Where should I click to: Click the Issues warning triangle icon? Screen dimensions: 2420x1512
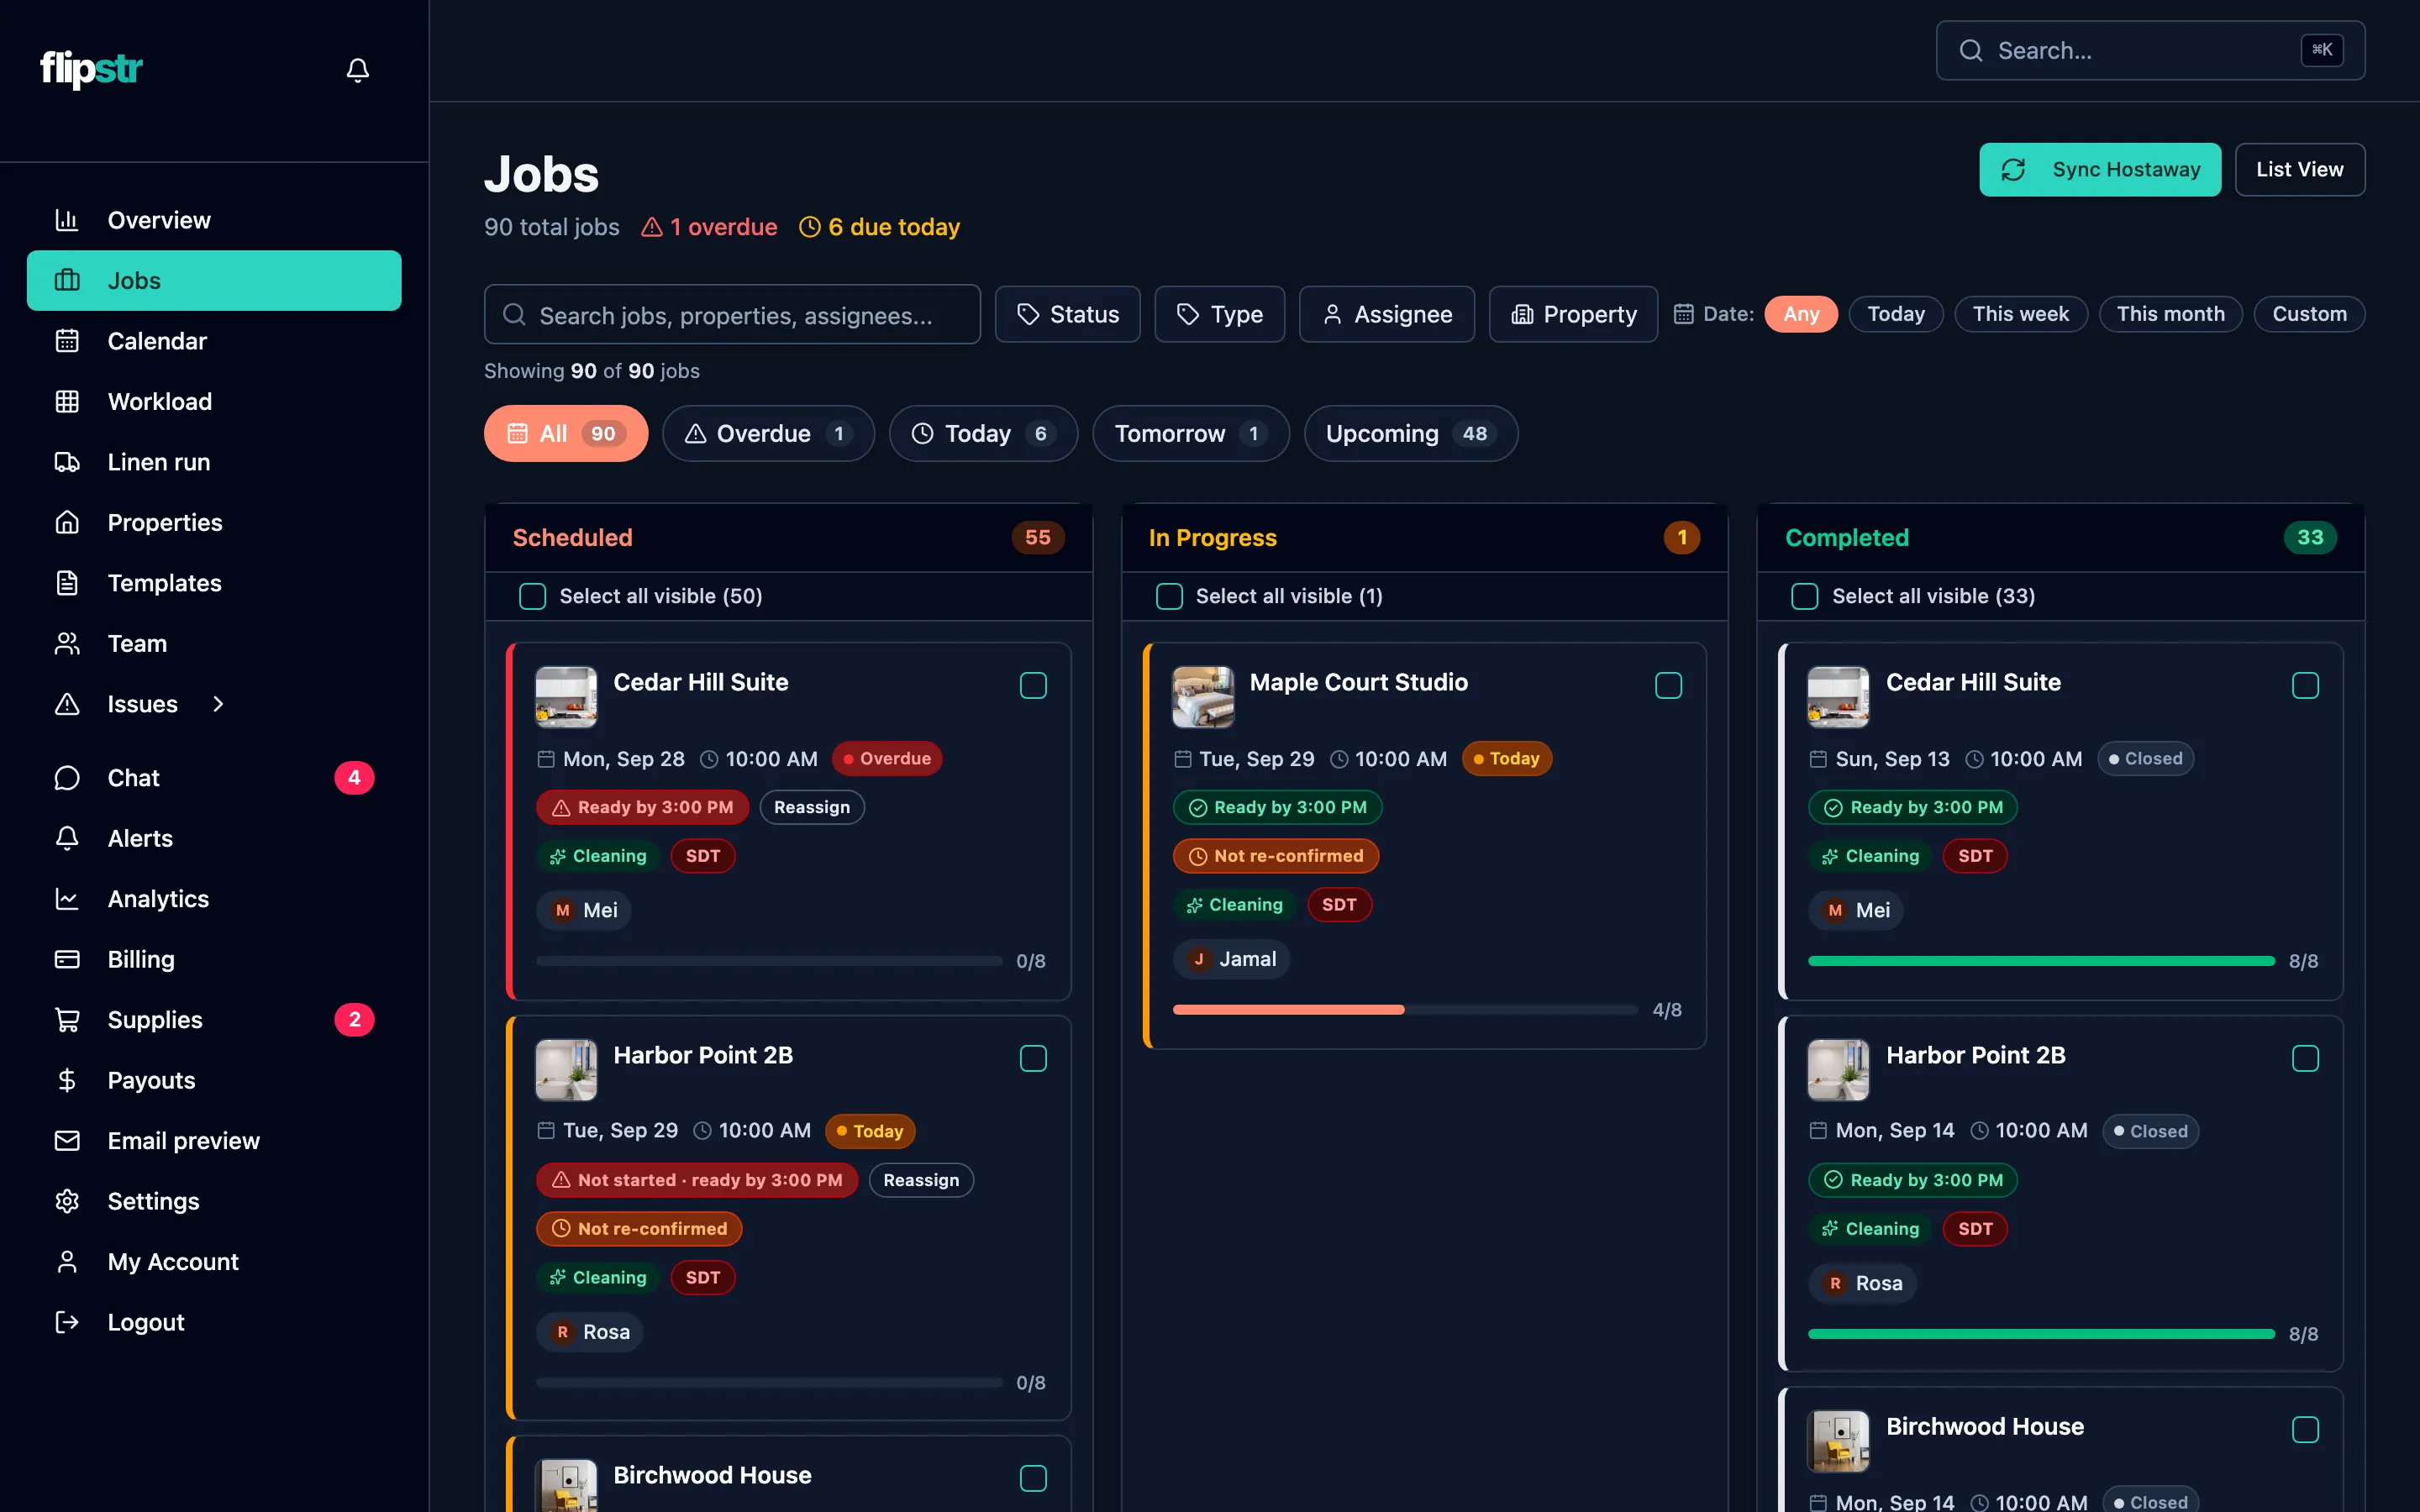point(67,704)
